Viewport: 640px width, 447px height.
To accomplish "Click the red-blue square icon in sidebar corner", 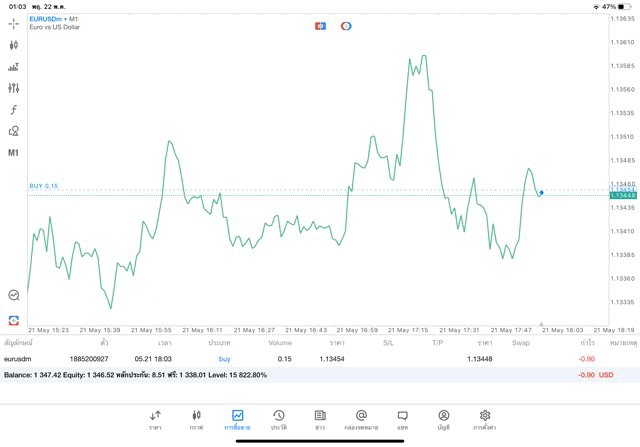I will [14, 320].
